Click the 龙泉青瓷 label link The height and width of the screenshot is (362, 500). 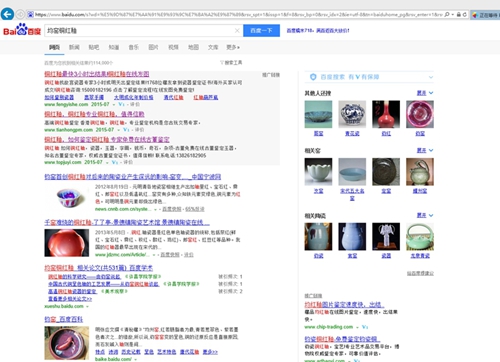pyautogui.click(x=420, y=256)
